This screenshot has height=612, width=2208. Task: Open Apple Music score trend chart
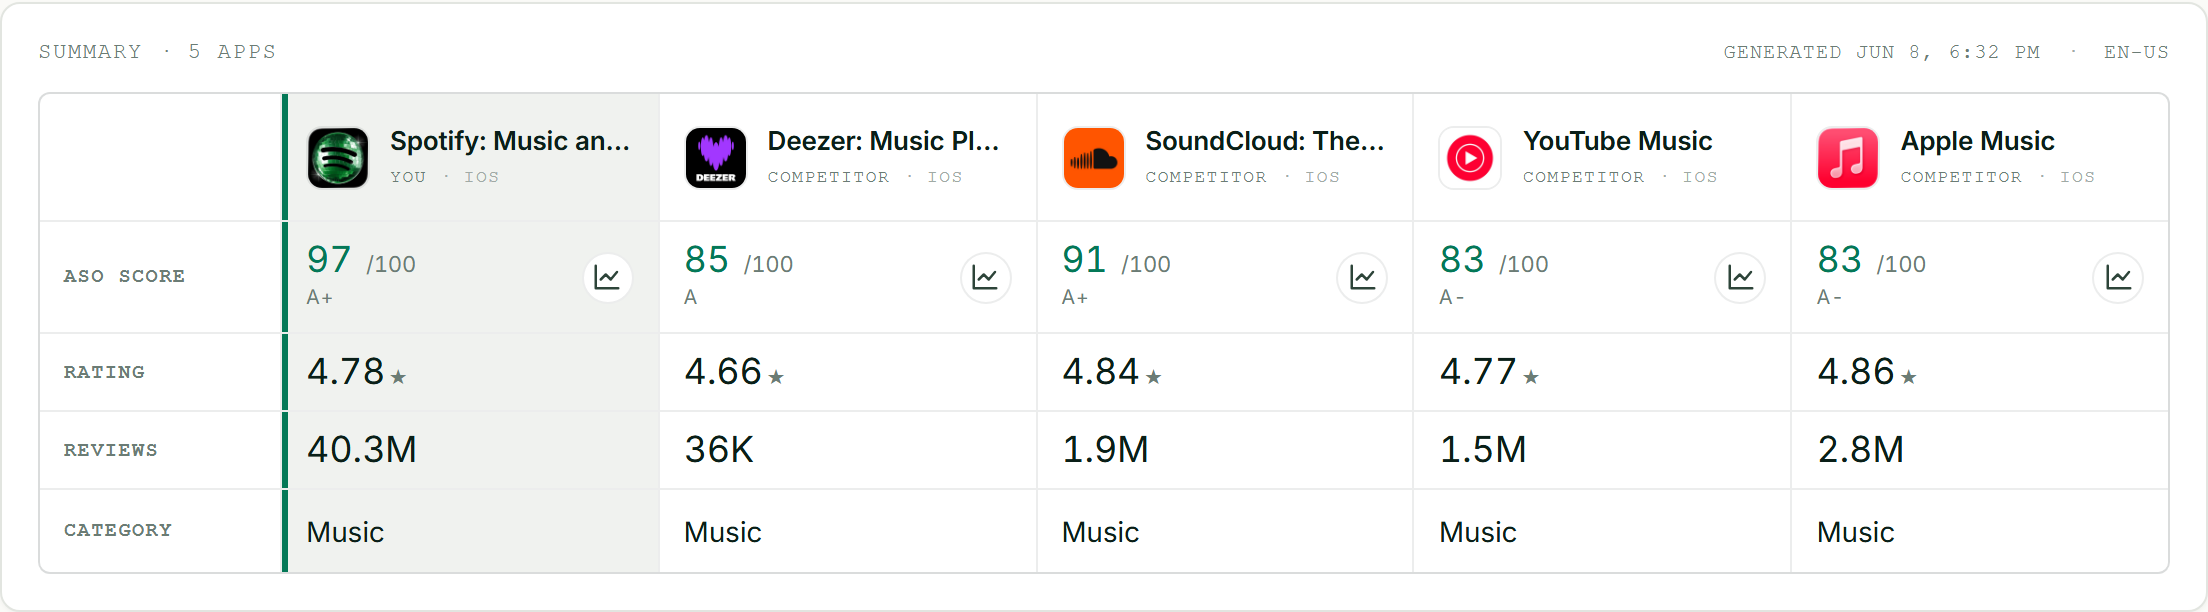[2118, 277]
